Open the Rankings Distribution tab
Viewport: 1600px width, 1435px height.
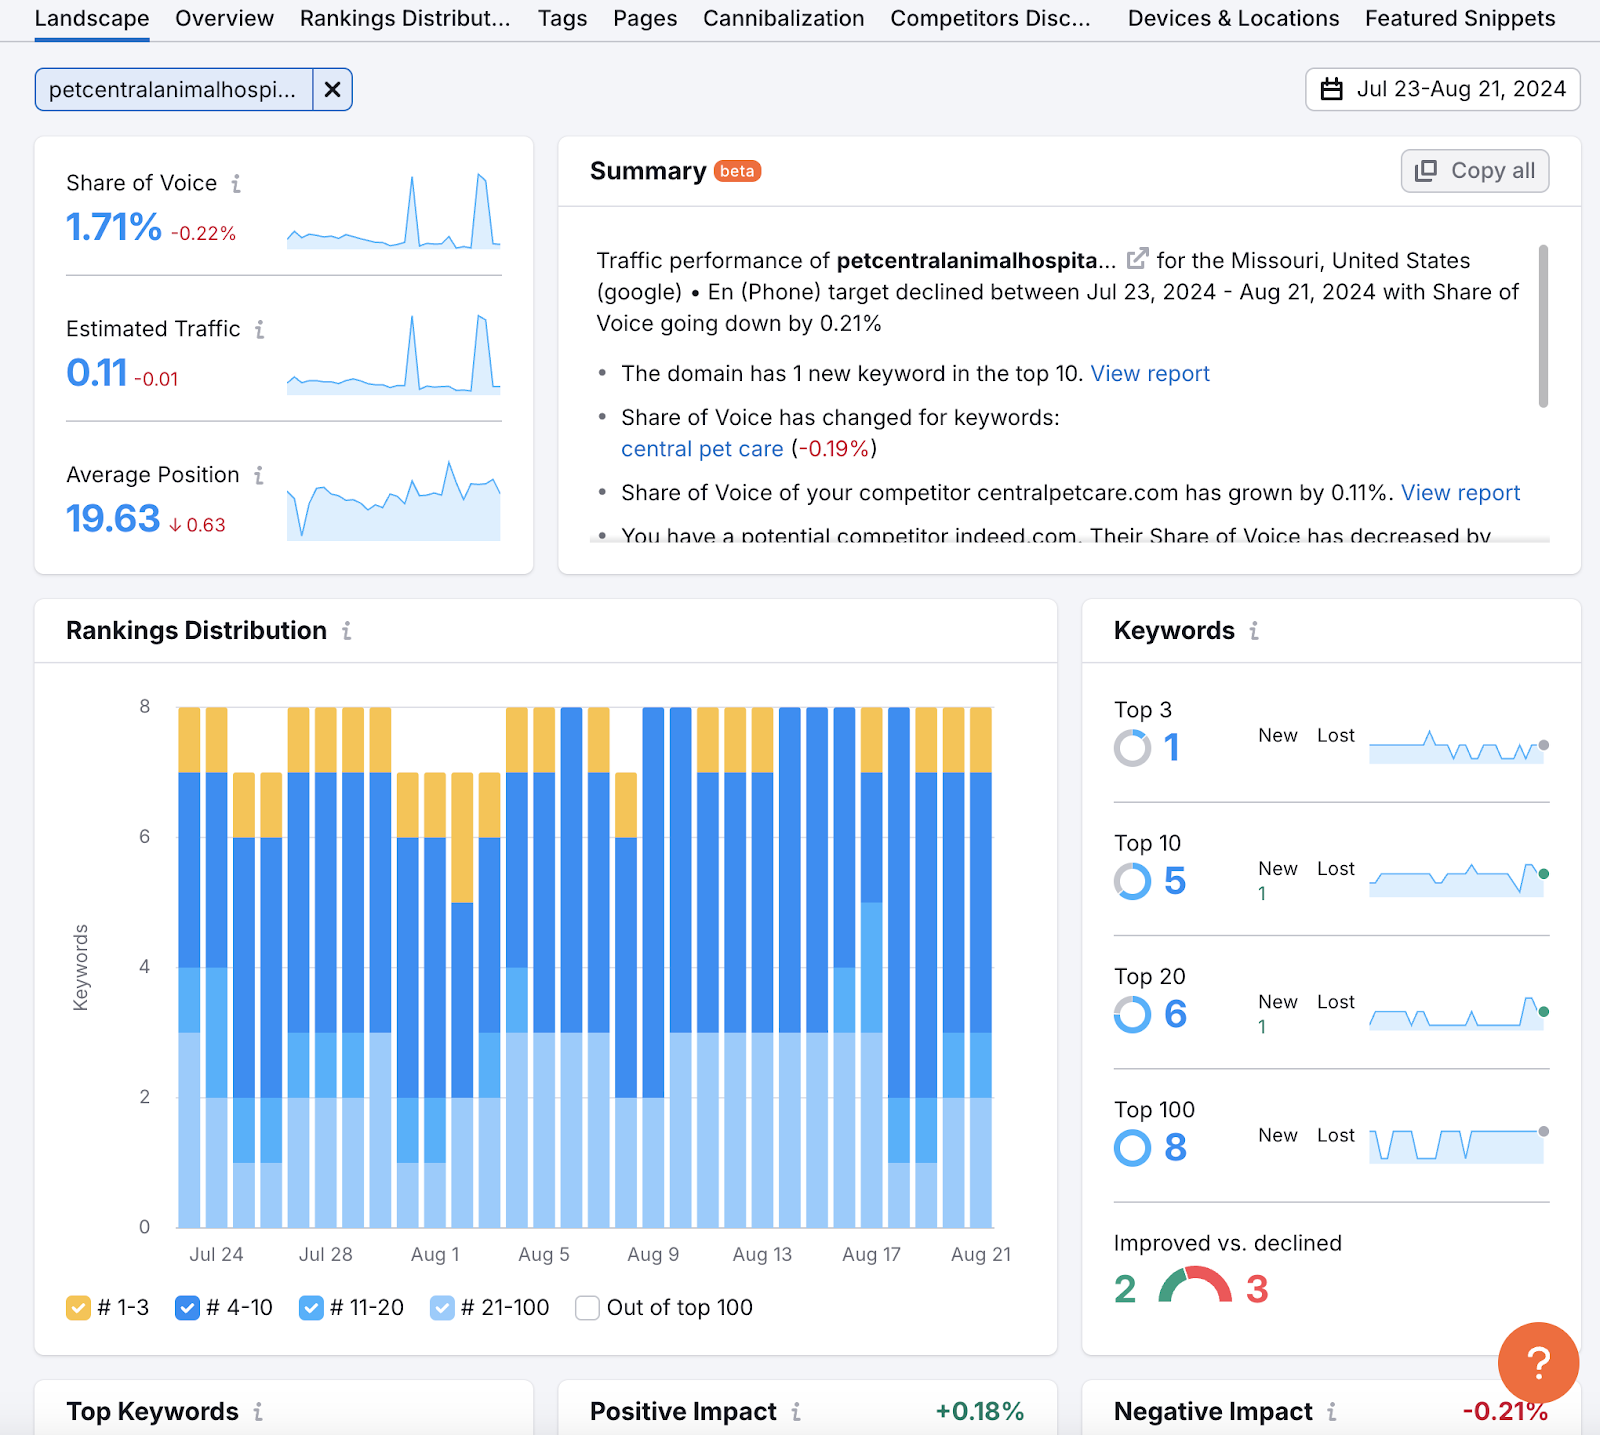405,19
